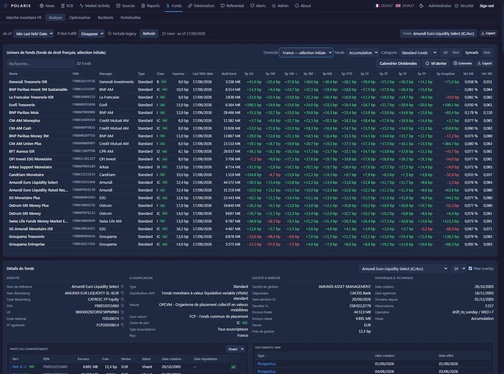Open the 1Y period dropdown
Image resolution: width=504 pixels, height=374 pixels.
(x=459, y=269)
